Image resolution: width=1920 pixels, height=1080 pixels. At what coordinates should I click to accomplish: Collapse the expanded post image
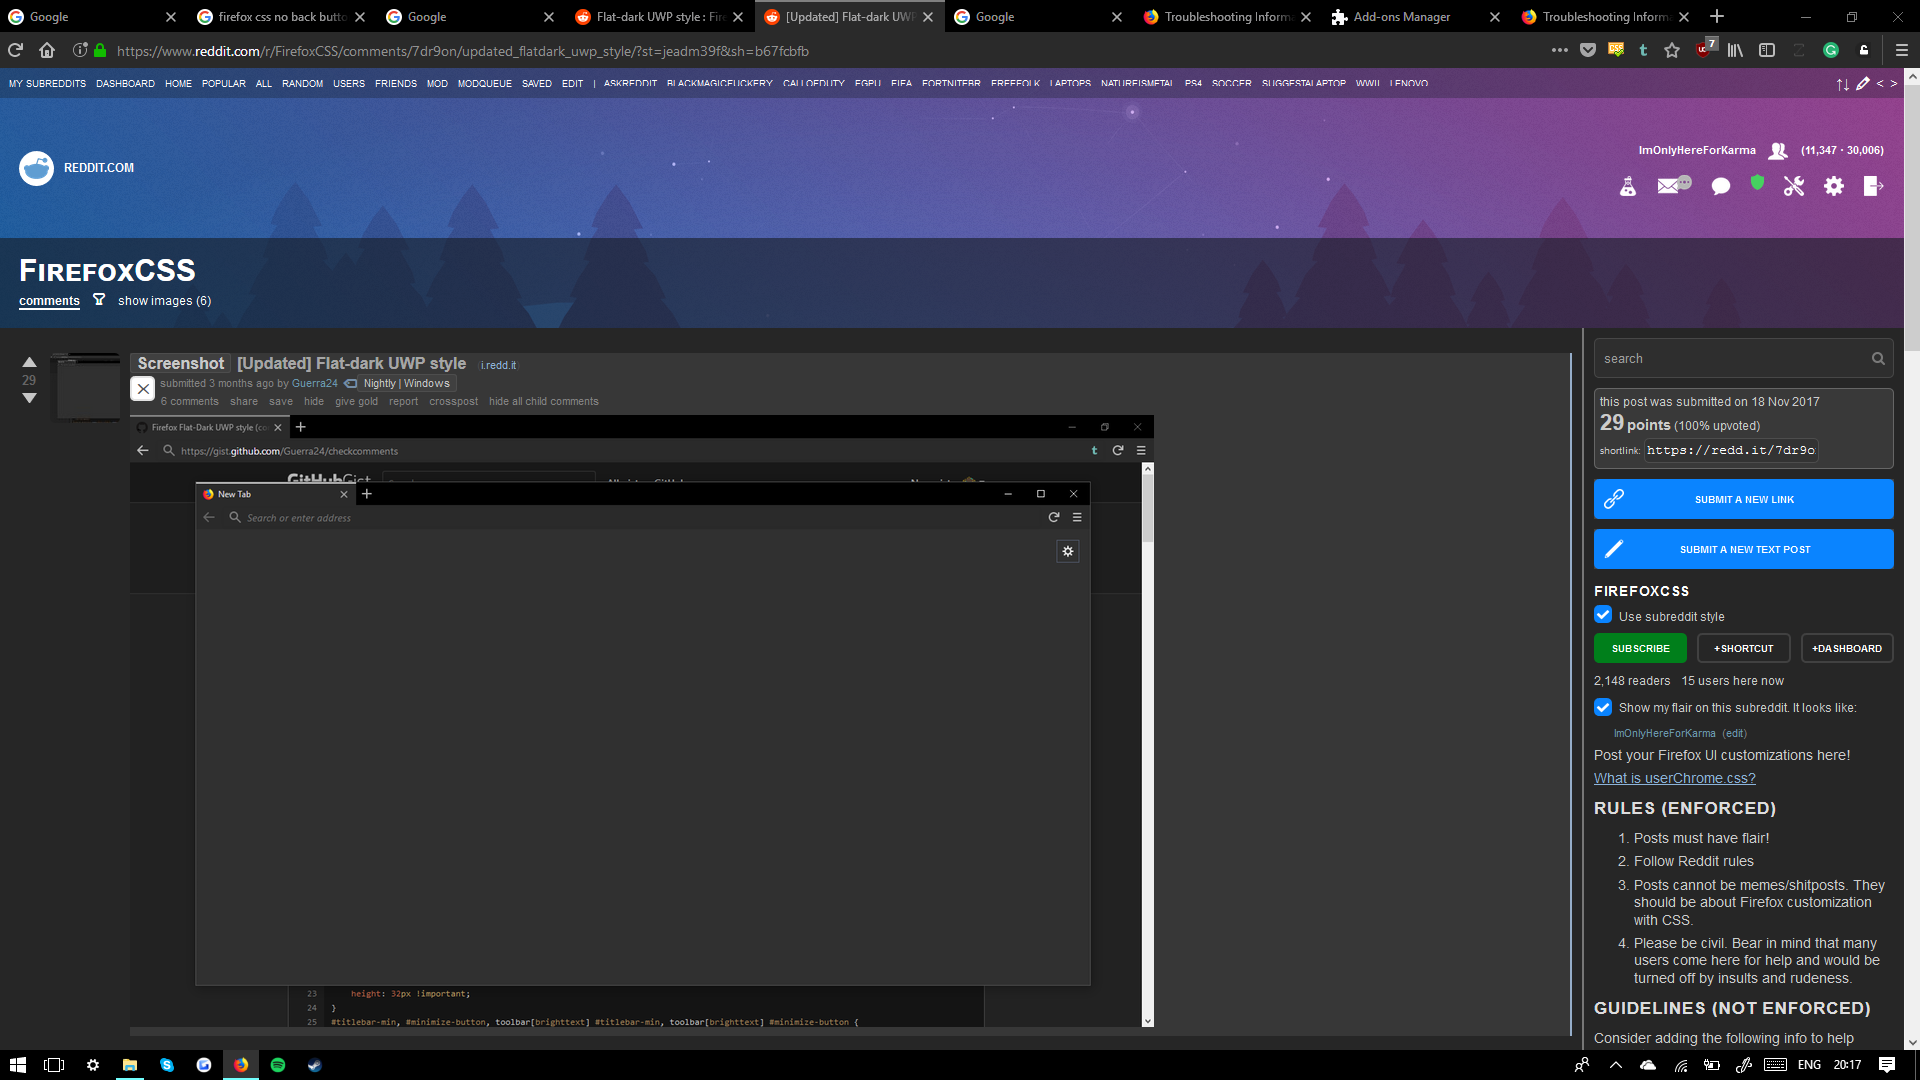tap(143, 389)
